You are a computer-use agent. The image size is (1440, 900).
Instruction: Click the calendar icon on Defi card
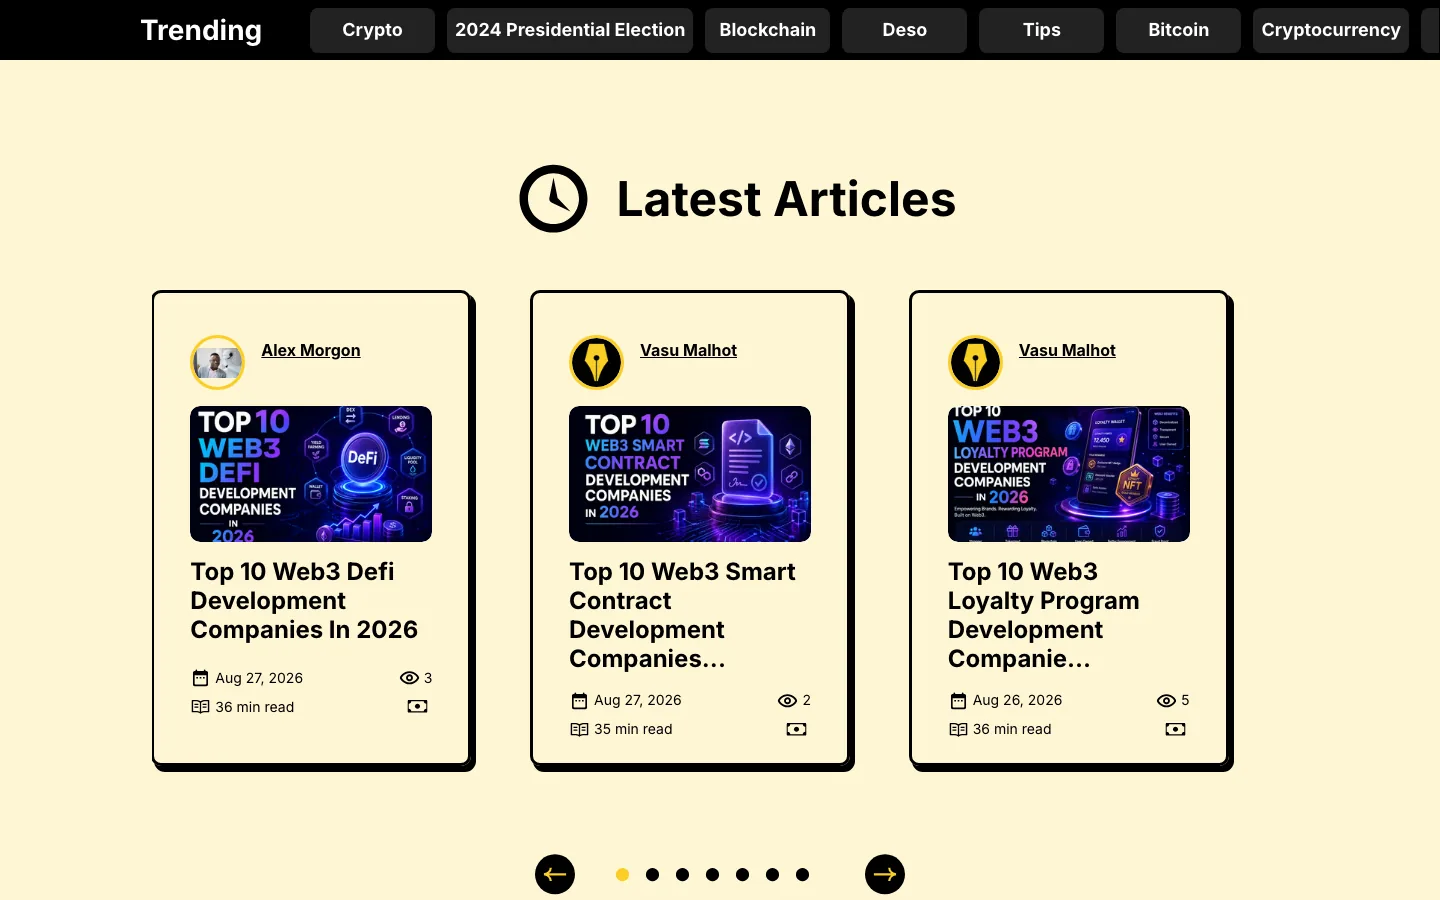[200, 678]
